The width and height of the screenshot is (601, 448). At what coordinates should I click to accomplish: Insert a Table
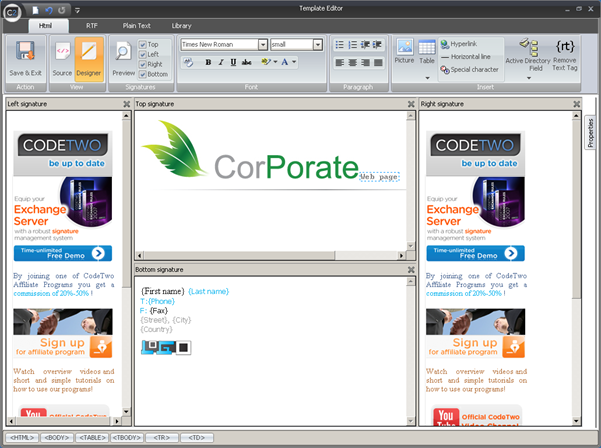point(427,51)
